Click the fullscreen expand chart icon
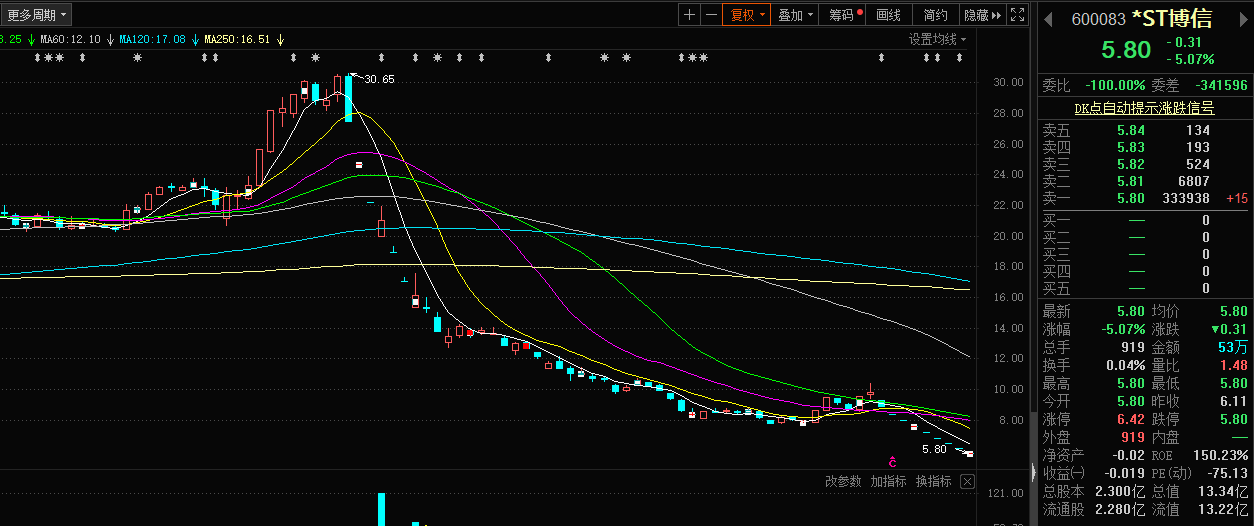 point(1017,15)
